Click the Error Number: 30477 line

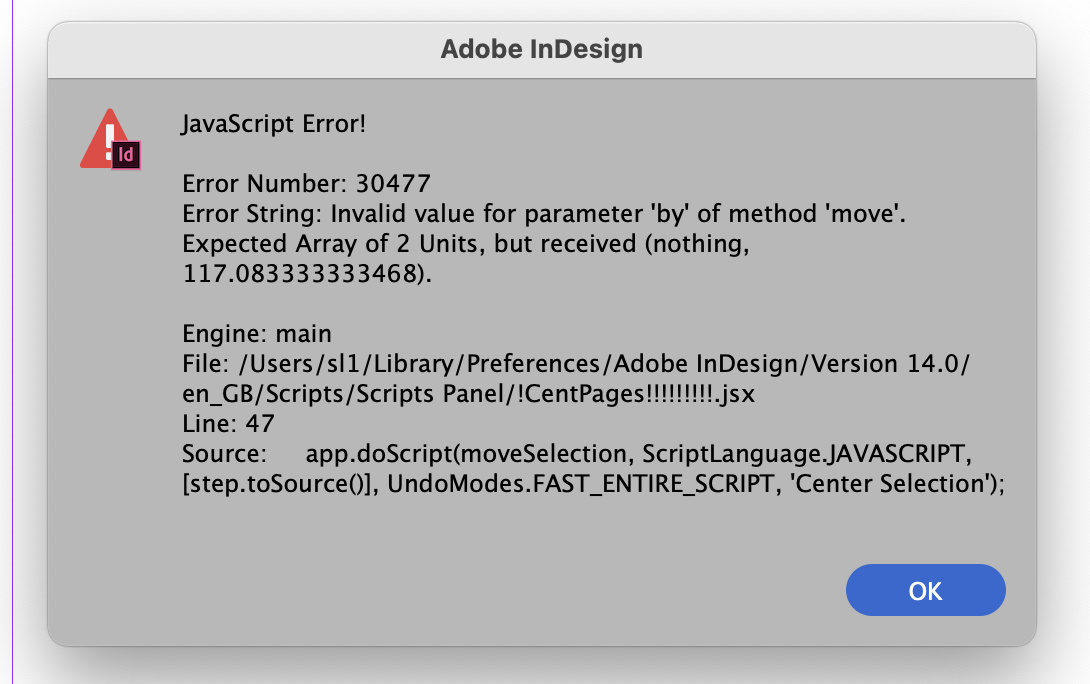[307, 184]
